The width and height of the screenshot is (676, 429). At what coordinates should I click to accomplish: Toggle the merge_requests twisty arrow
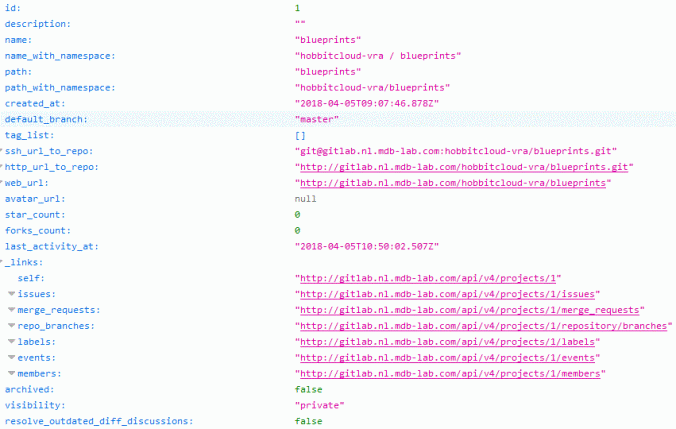pyautogui.click(x=11, y=310)
